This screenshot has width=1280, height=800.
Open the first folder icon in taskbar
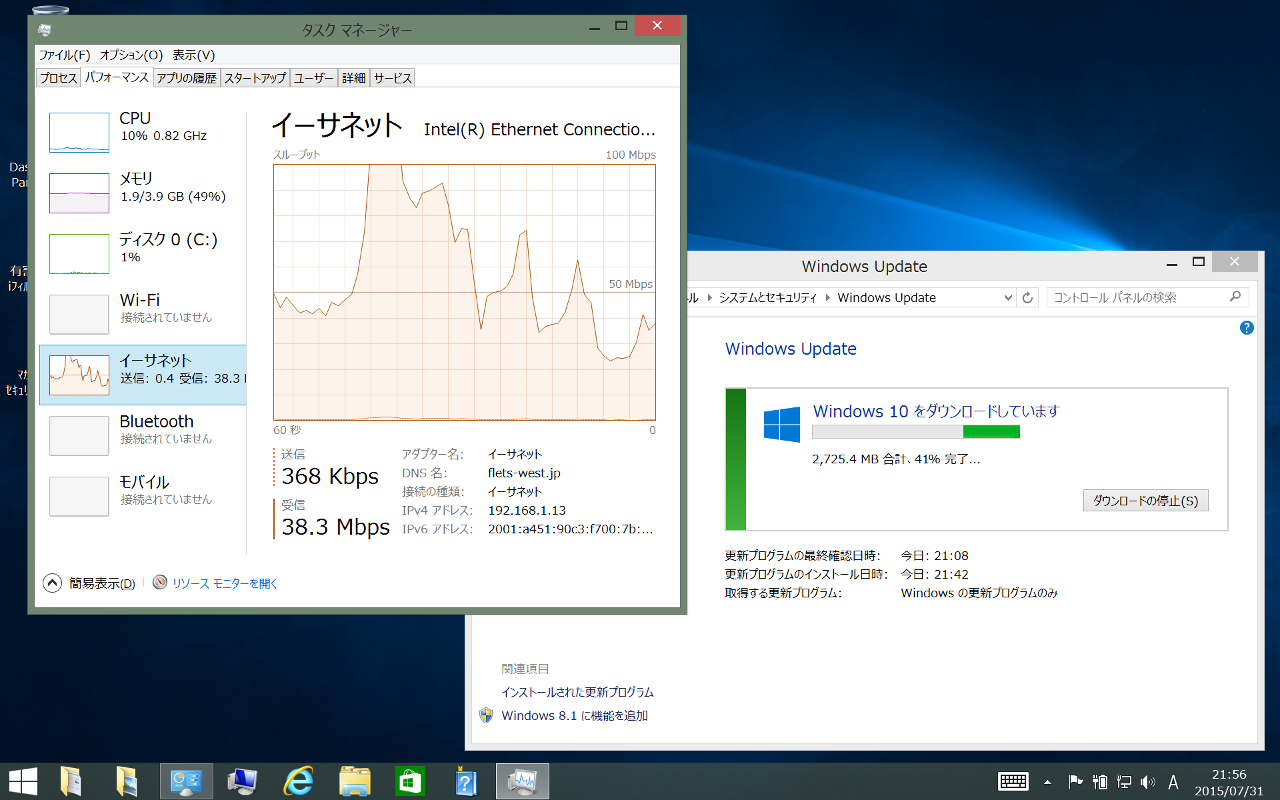(71, 782)
